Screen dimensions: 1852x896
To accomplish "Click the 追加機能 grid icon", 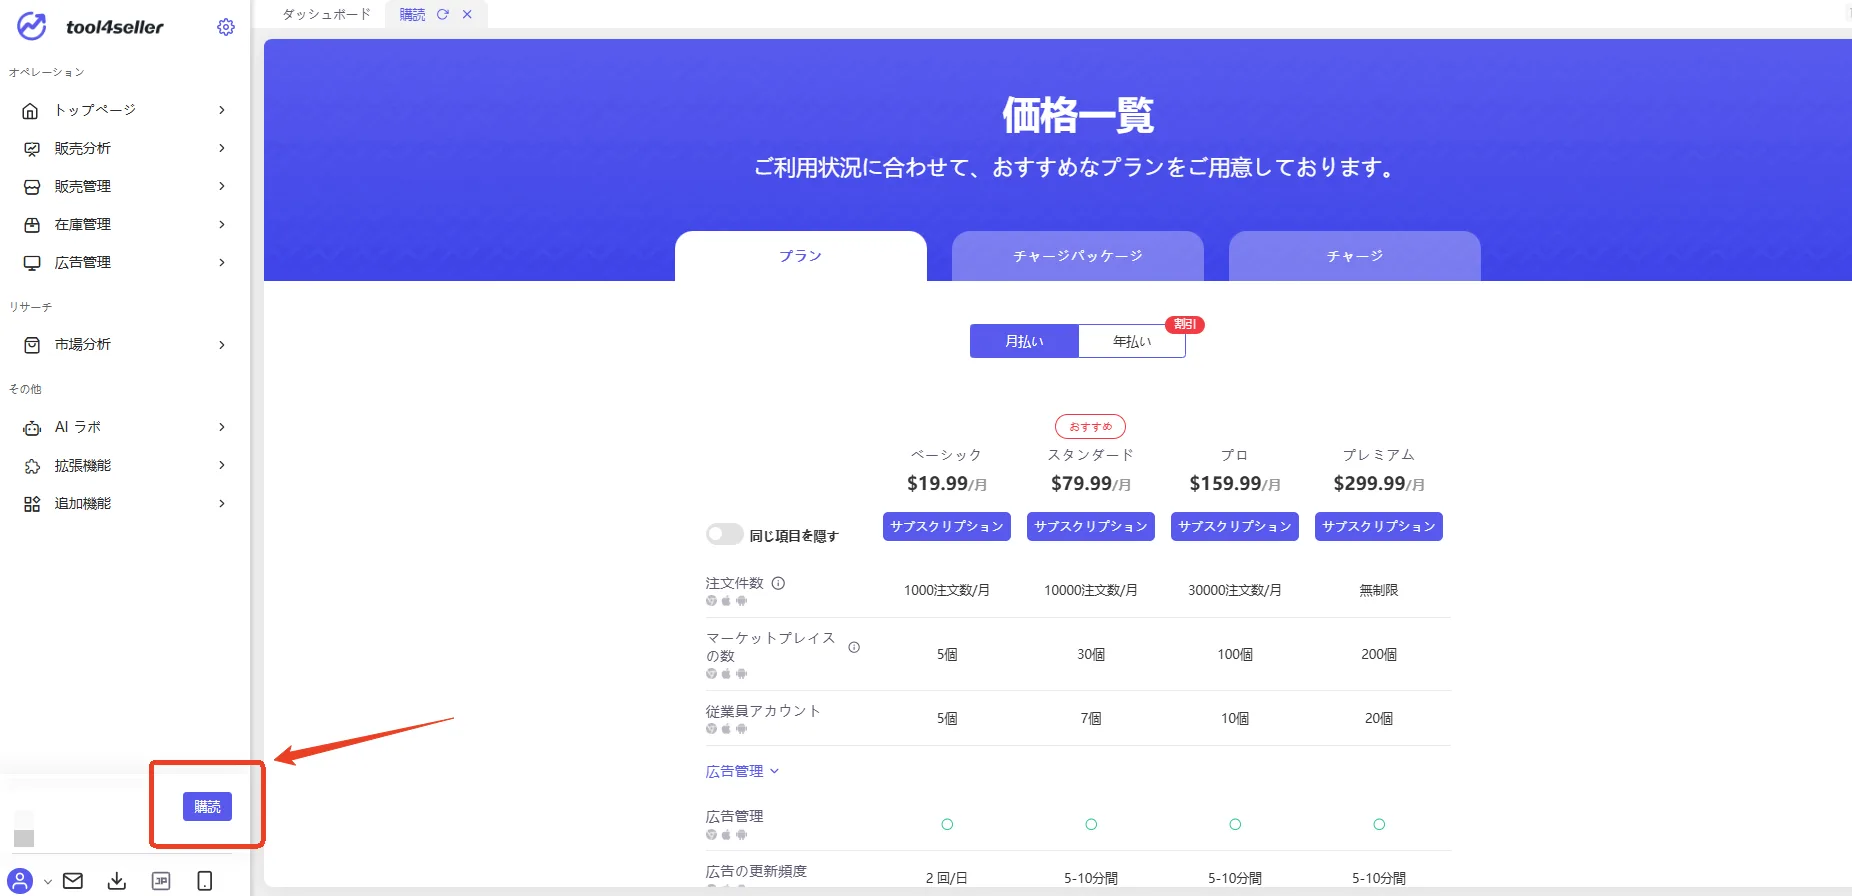I will click(31, 503).
